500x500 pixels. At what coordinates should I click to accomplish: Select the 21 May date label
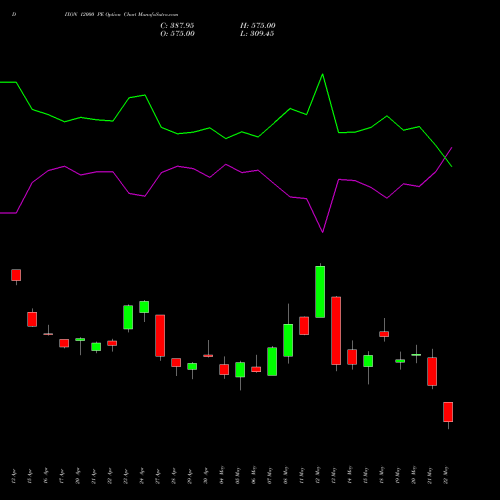(430, 475)
